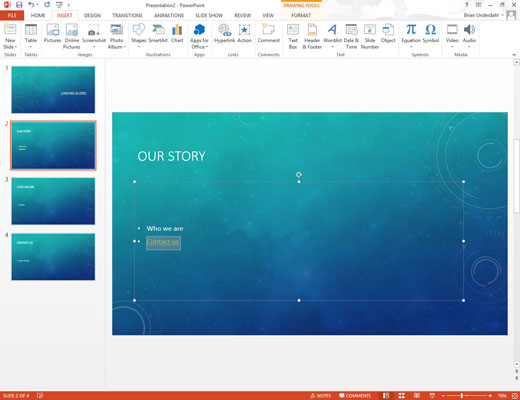Insert a Chart
The image size is (520, 400).
177,34
